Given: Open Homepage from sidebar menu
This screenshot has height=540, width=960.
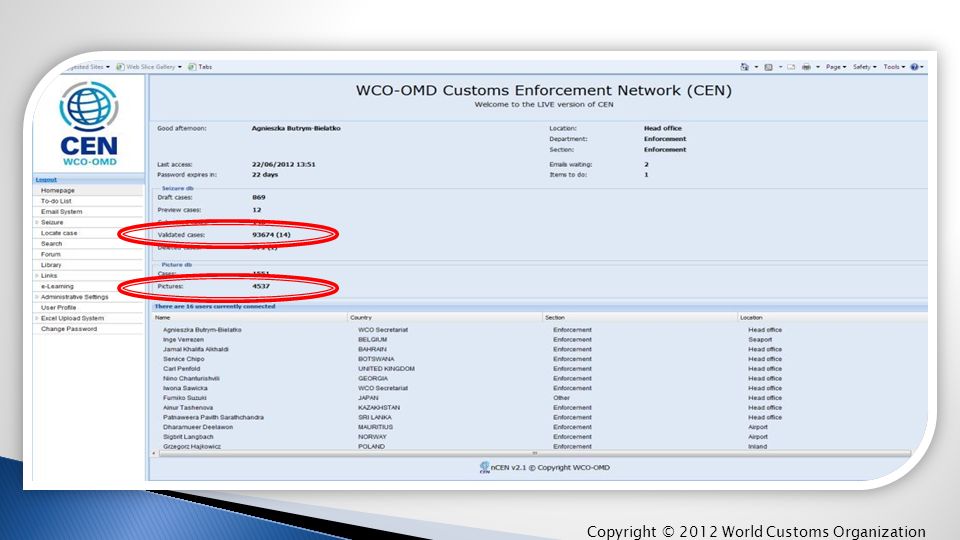Looking at the screenshot, I should pyautogui.click(x=58, y=190).
